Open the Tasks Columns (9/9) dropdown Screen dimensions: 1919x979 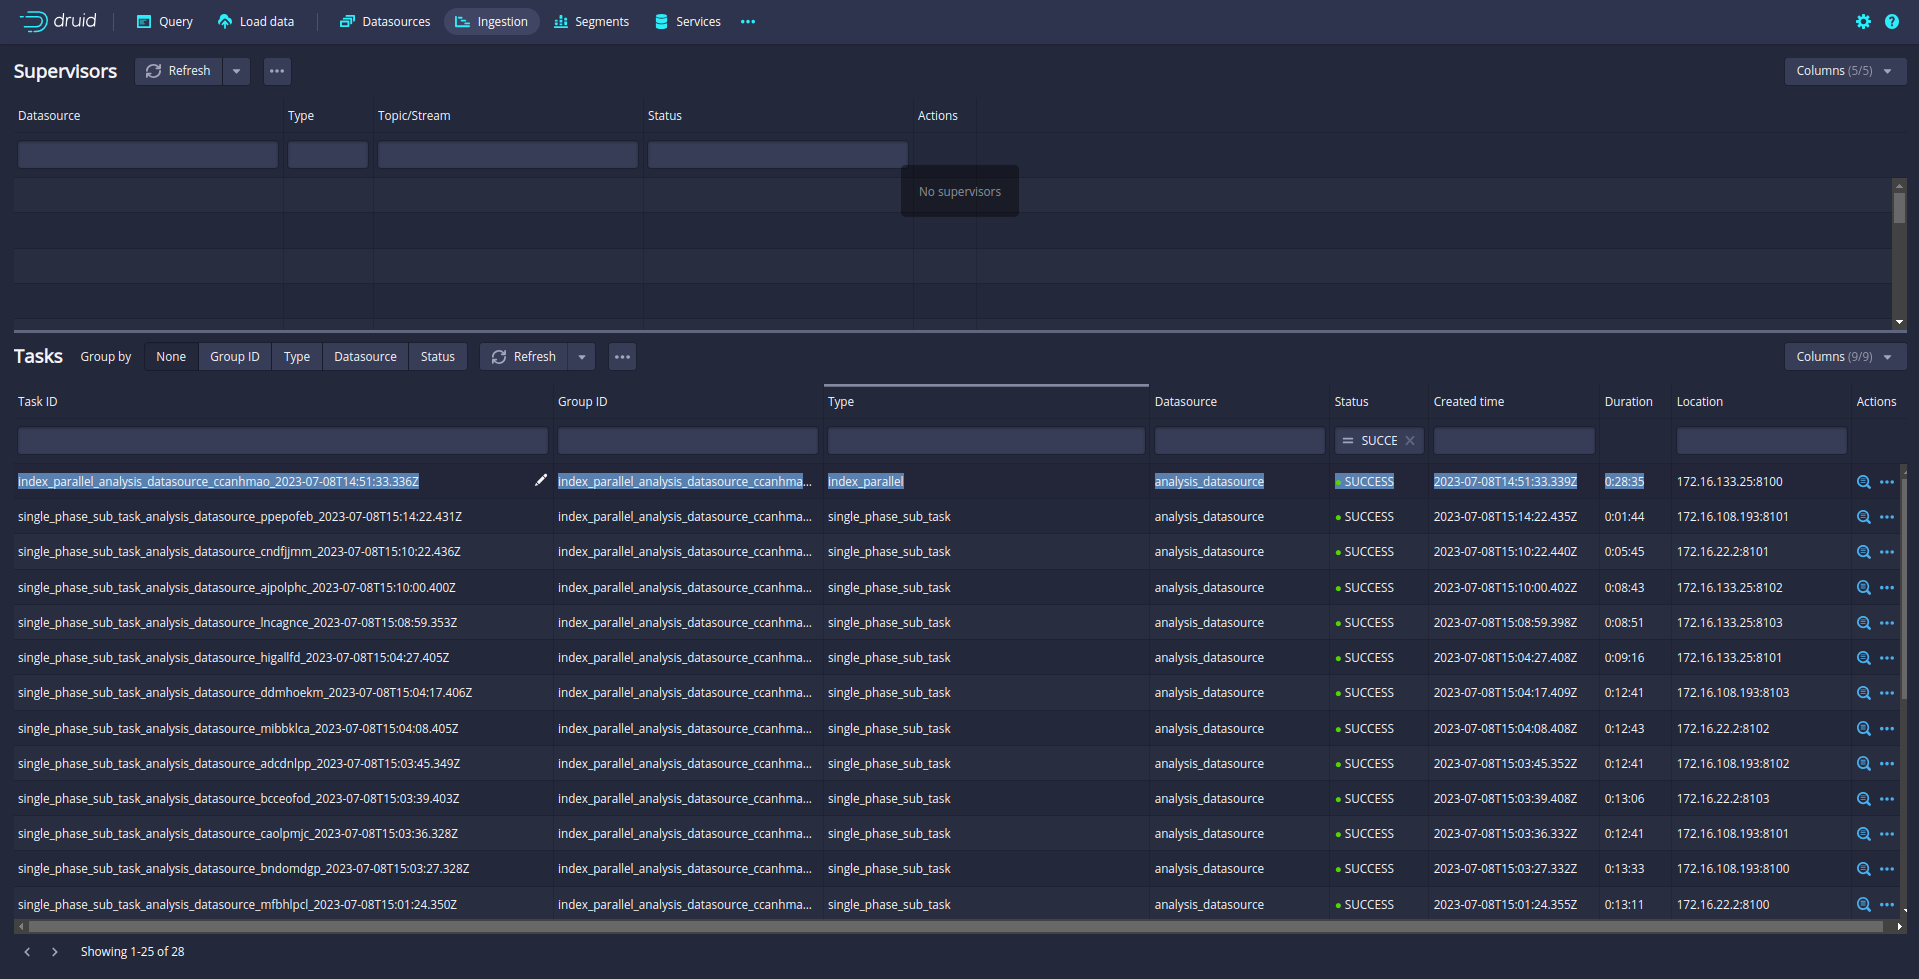coord(1844,357)
